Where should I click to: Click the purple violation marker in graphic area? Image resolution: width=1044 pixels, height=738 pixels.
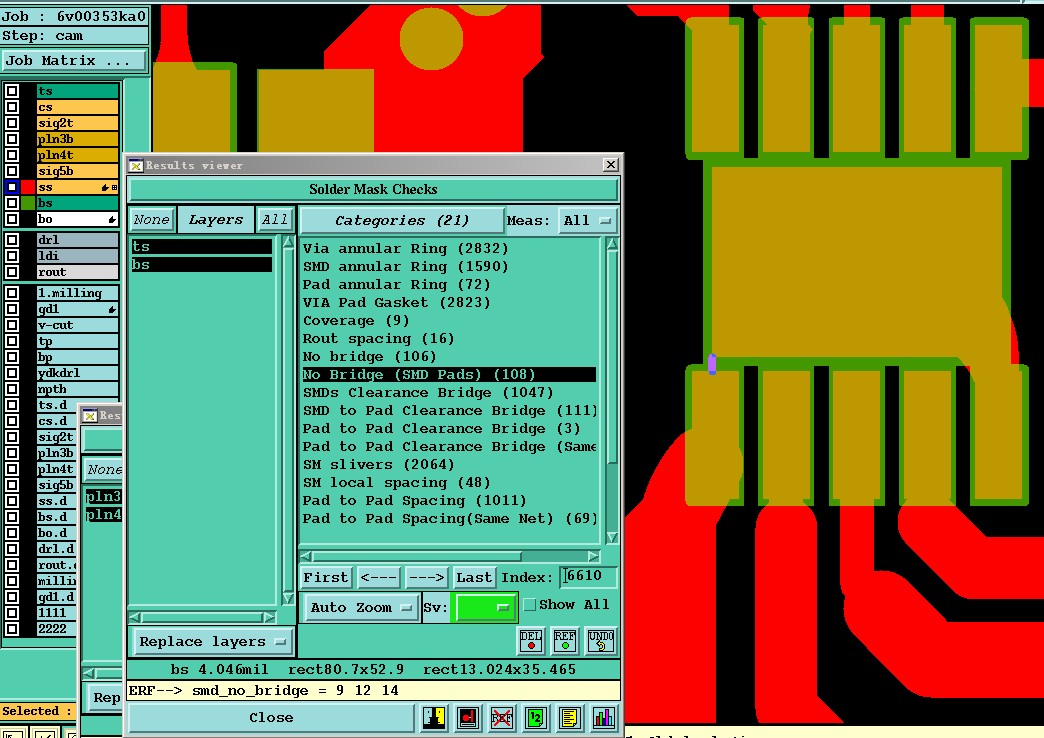click(x=712, y=364)
